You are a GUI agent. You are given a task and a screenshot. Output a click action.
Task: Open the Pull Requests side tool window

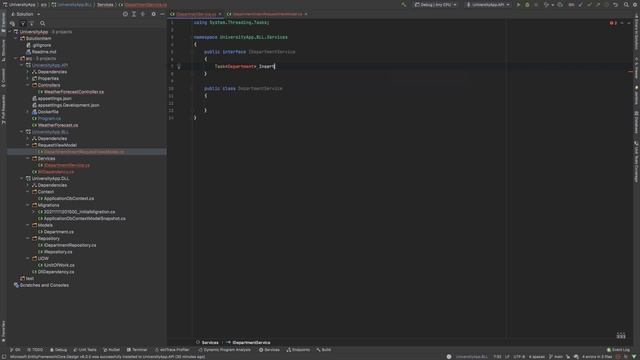pyautogui.click(x=3, y=109)
